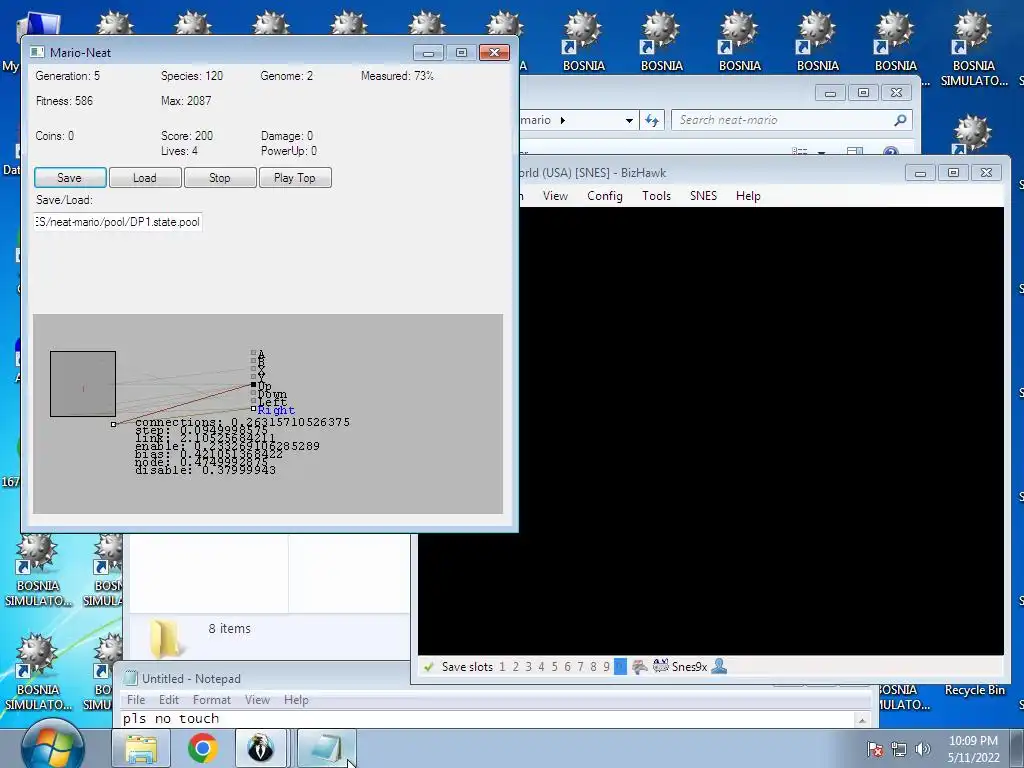Open Notepad Help menu
Screen dimensions: 1024x768
point(296,699)
